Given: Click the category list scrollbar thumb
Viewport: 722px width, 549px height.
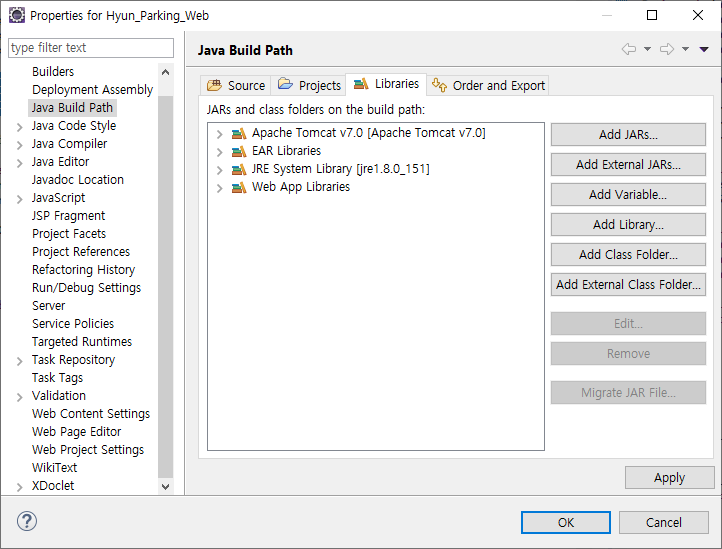Looking at the screenshot, I should pyautogui.click(x=165, y=286).
